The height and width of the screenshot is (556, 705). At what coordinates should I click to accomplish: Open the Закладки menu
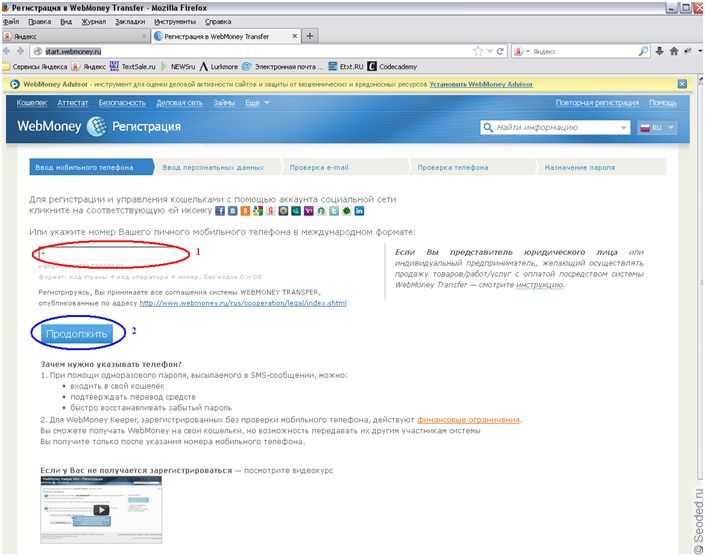point(130,22)
